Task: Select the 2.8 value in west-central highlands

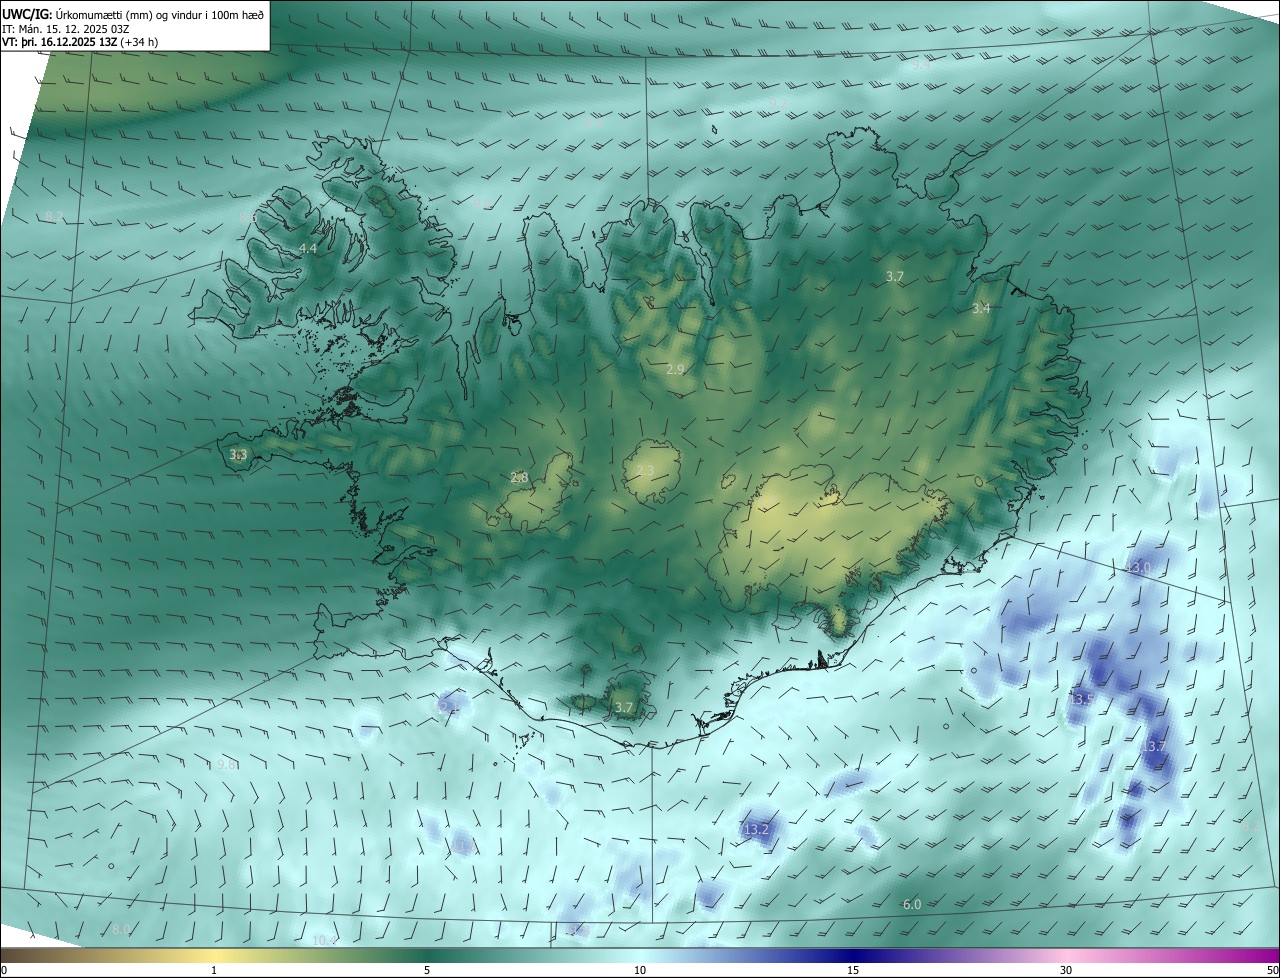Action: pos(519,478)
